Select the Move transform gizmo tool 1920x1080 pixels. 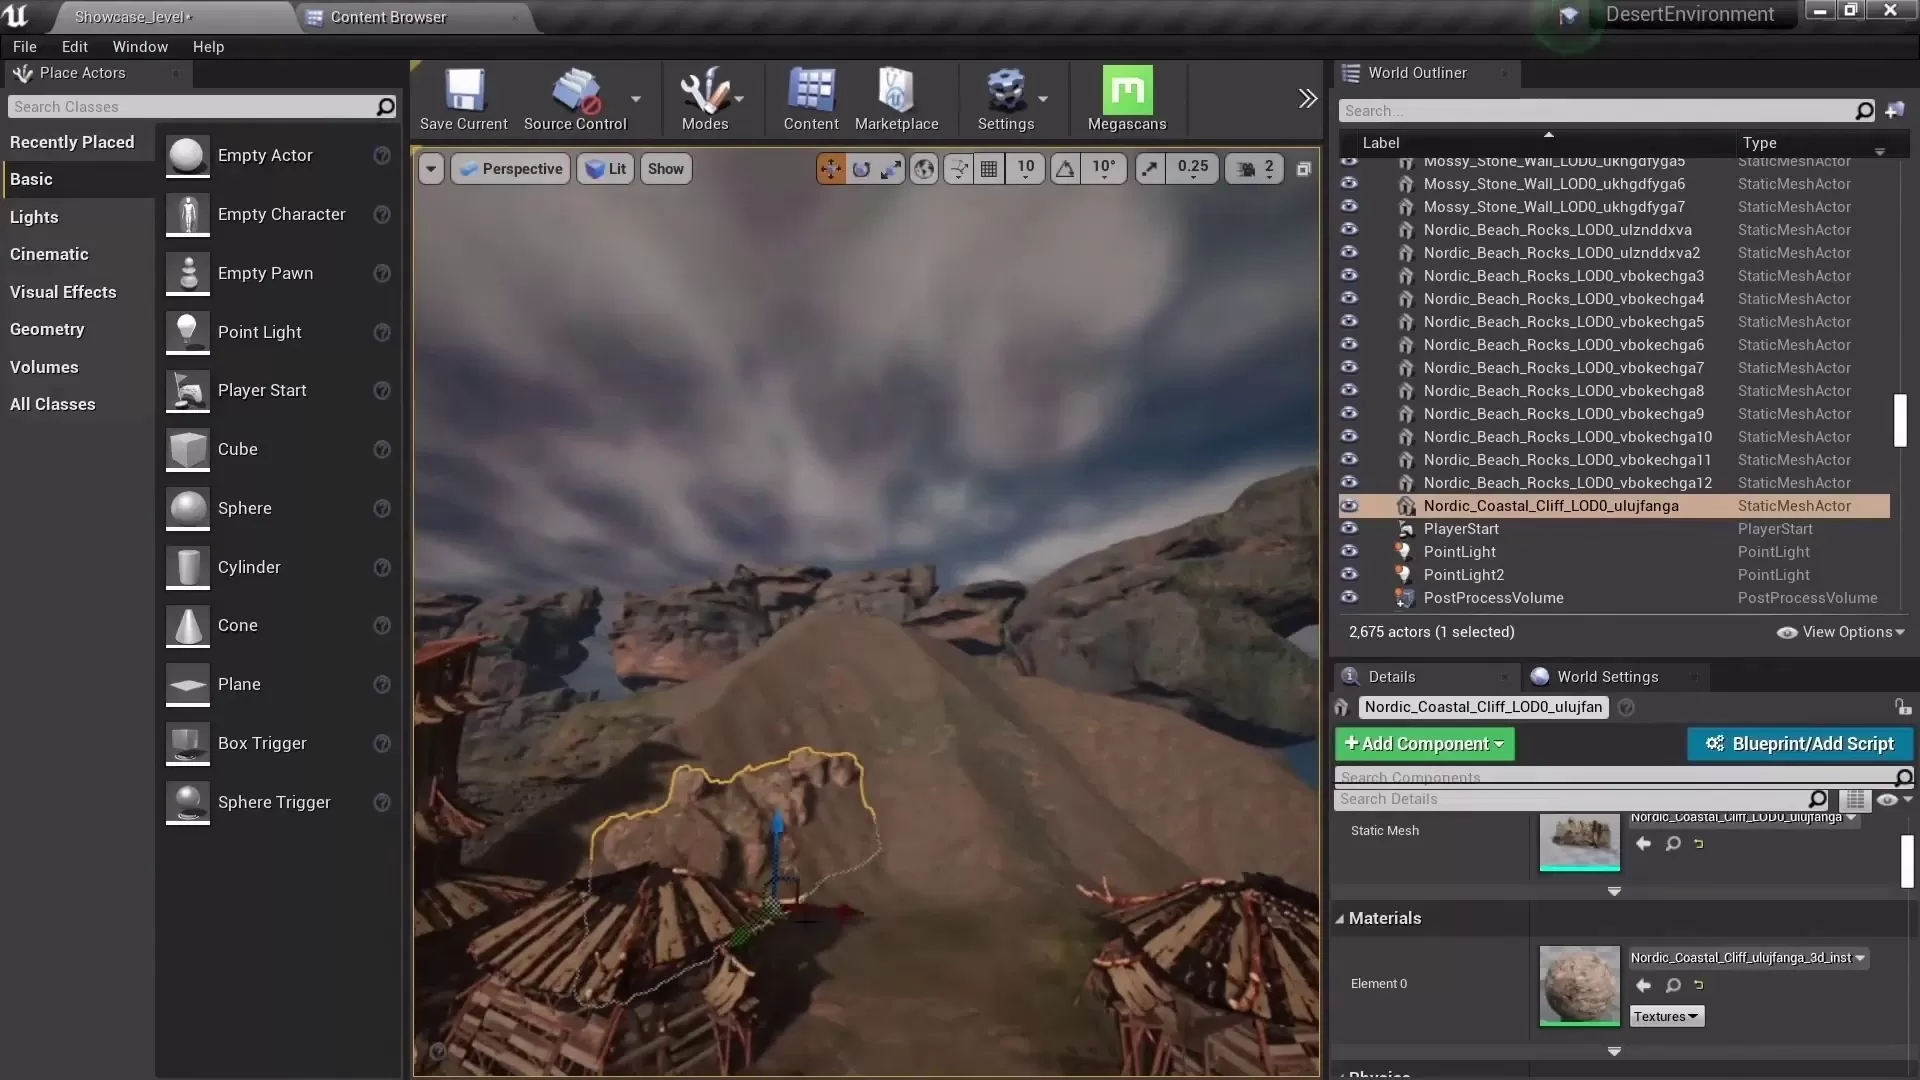pos(829,168)
